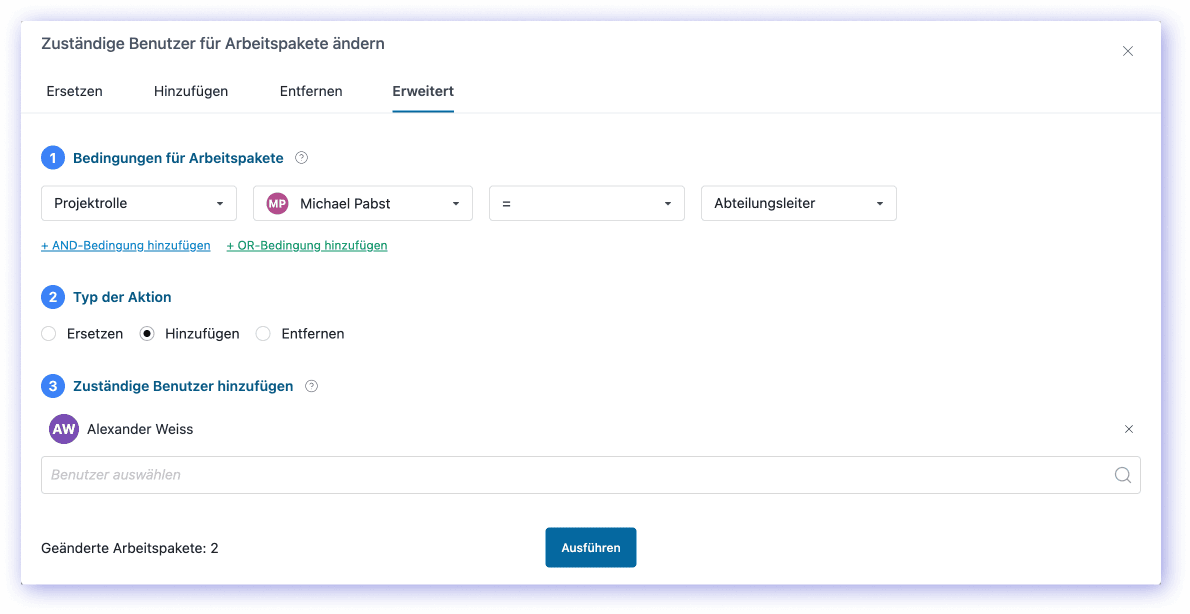Click the AW avatar of Alexander Weiss
Viewport: 1190px width, 614px height.
64,429
